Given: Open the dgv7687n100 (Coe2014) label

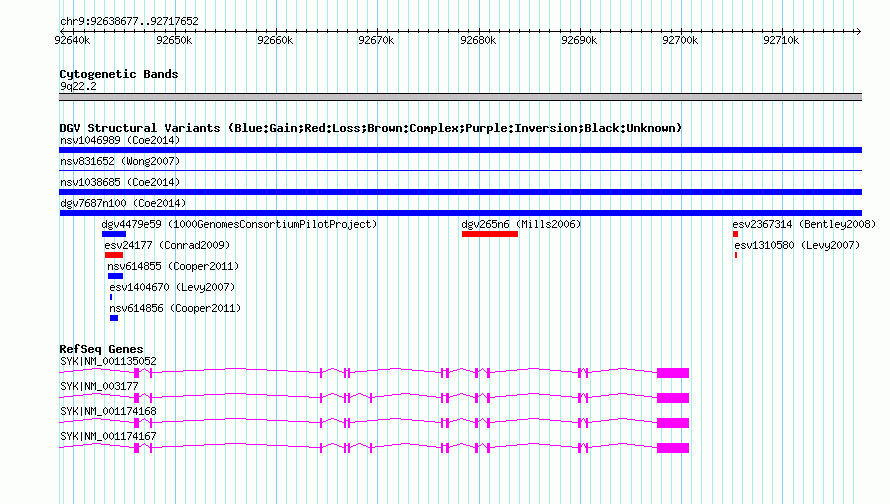Looking at the screenshot, I should (123, 203).
